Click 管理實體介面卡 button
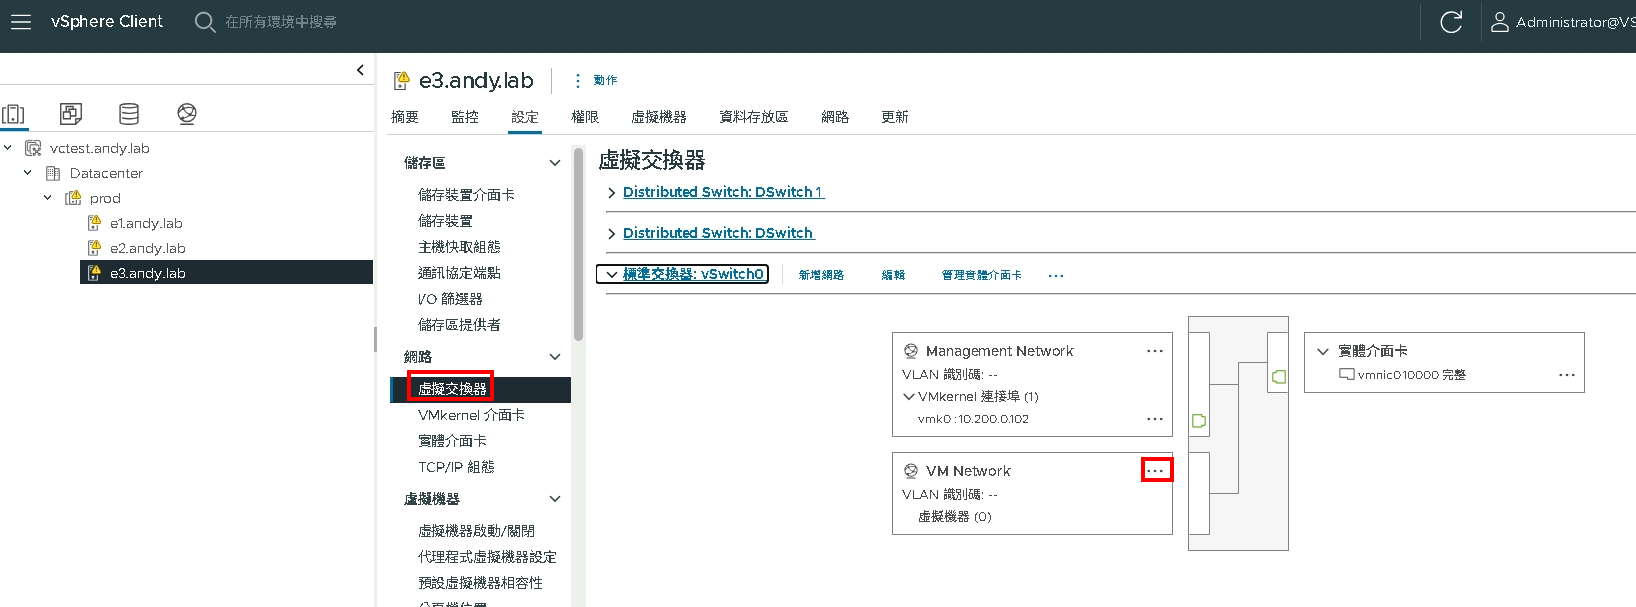The height and width of the screenshot is (607, 1636). [981, 275]
